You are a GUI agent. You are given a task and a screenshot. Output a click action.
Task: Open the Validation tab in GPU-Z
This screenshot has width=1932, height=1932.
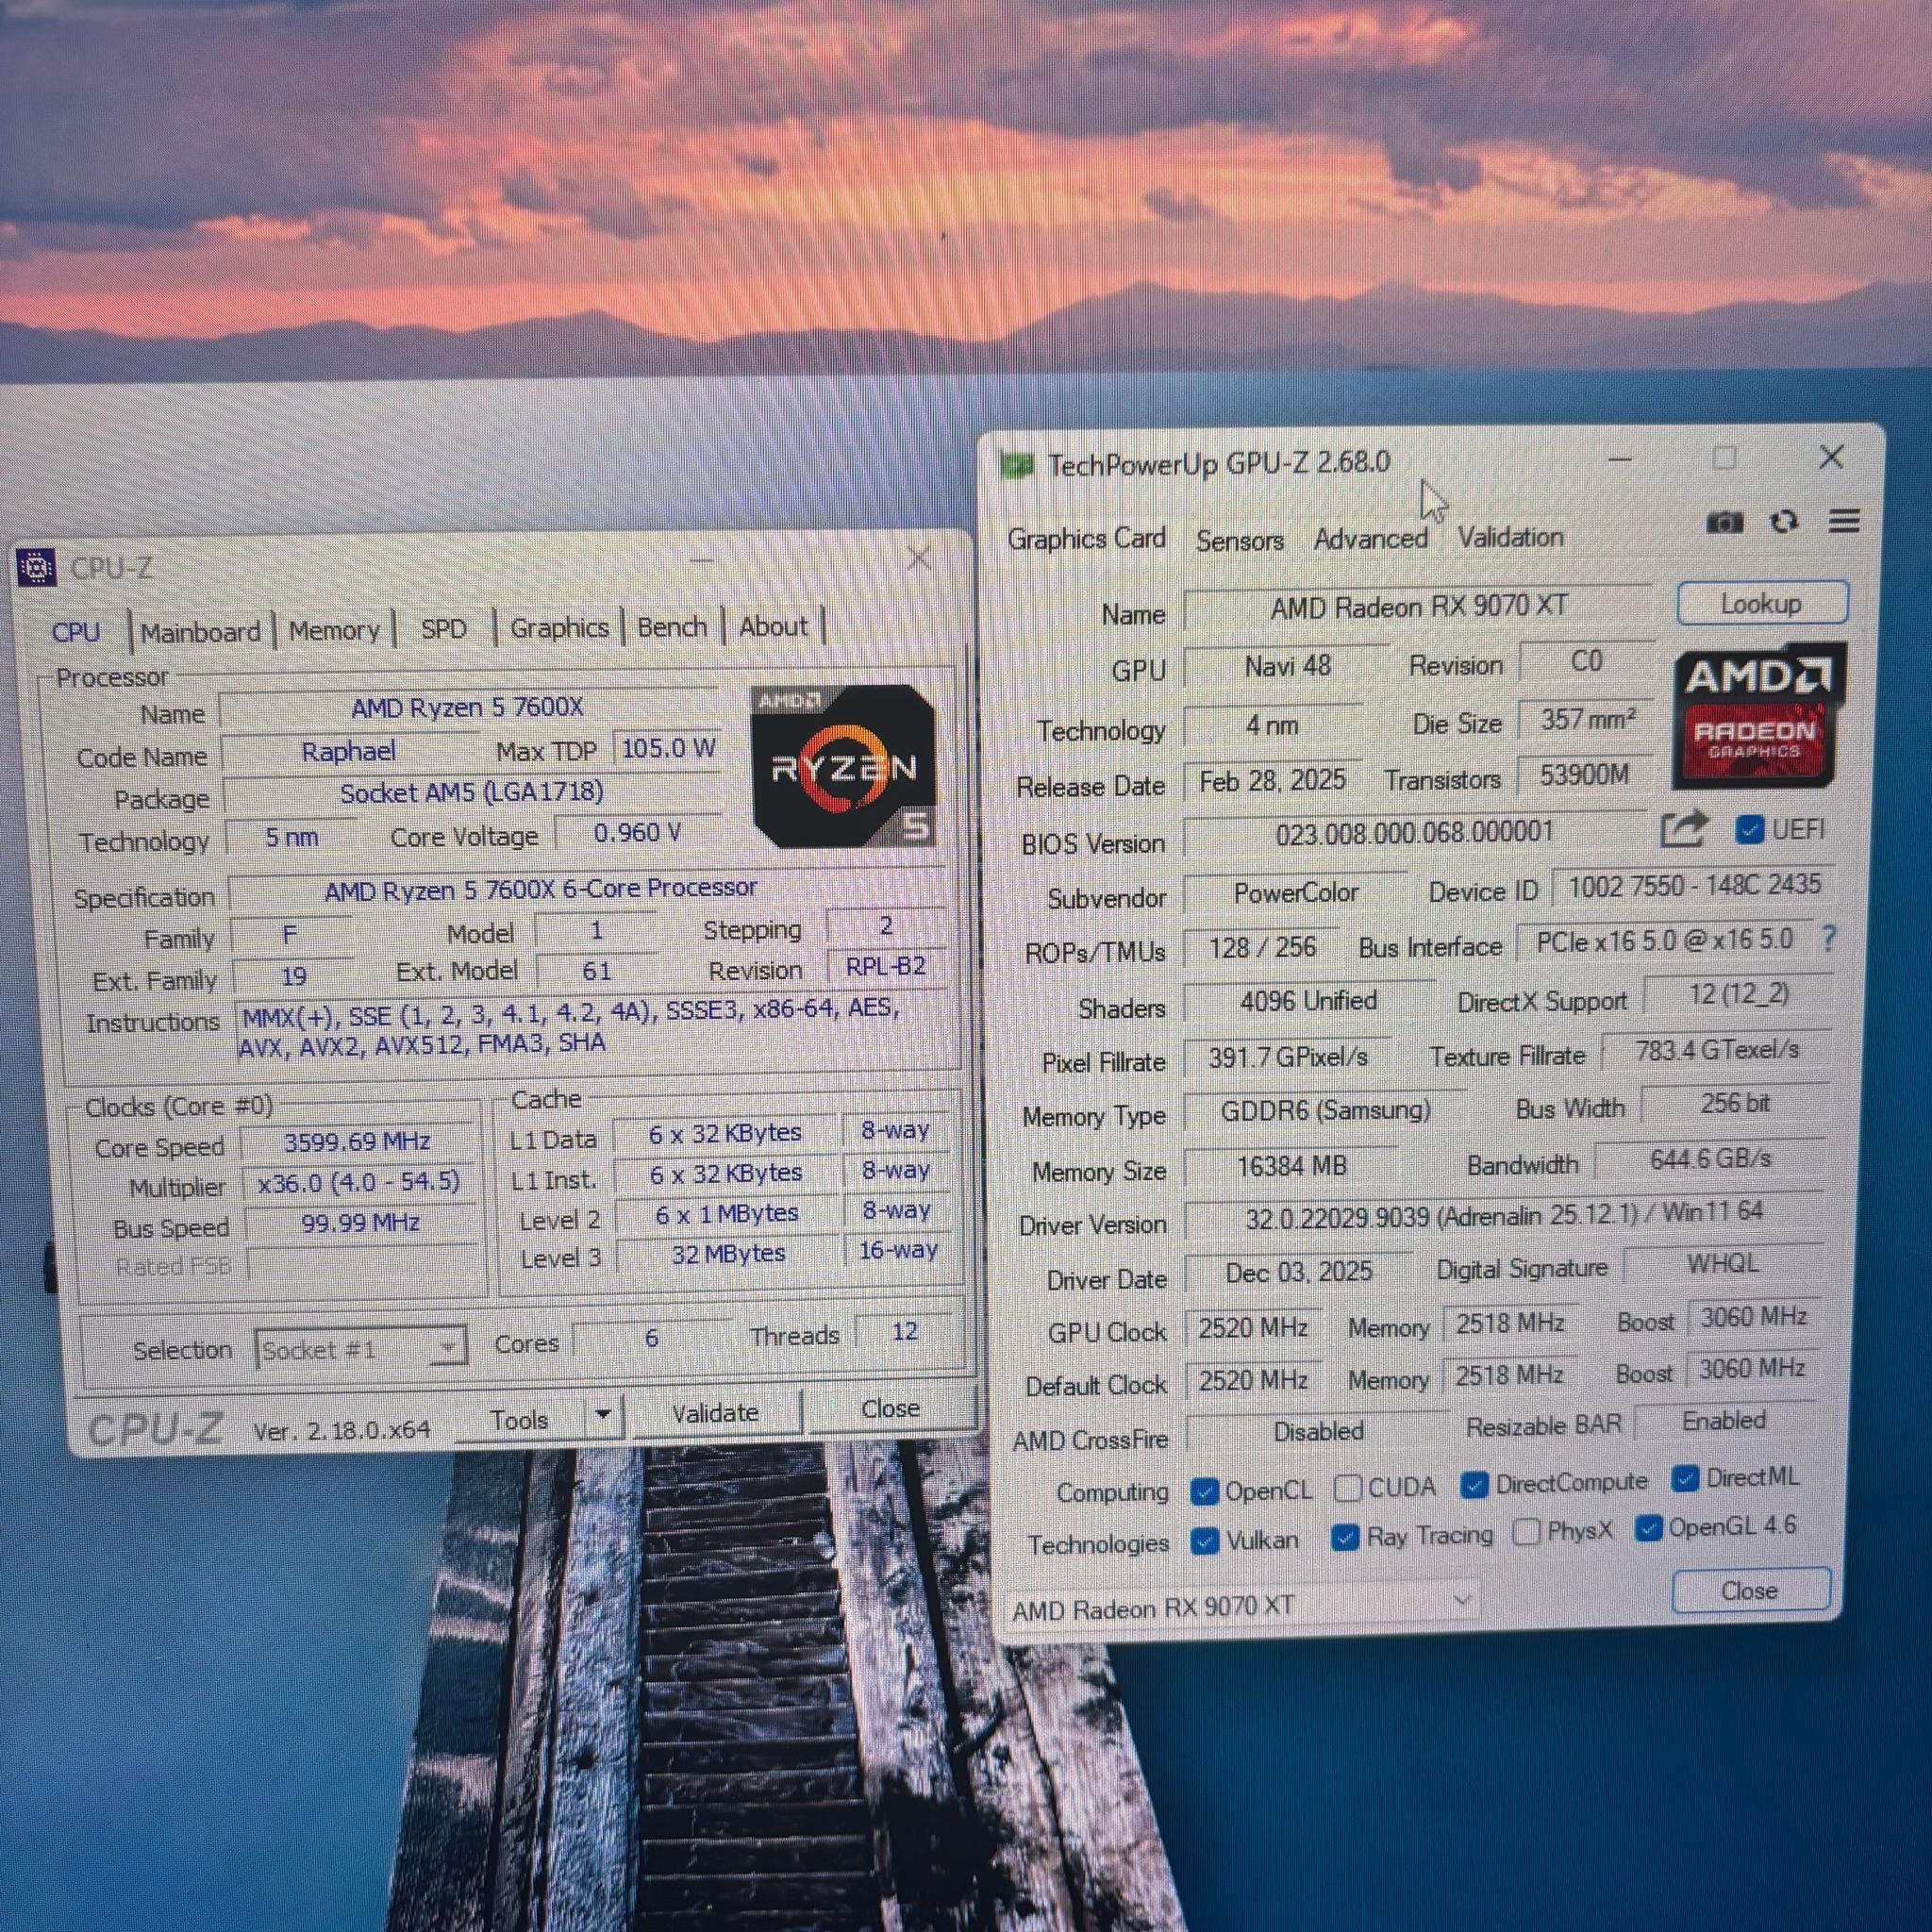coord(1510,537)
